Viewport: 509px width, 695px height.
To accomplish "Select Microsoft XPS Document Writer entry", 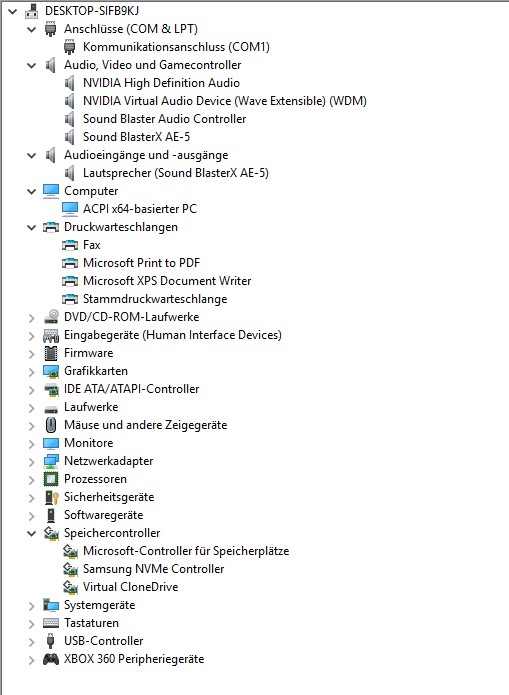I will pos(167,281).
